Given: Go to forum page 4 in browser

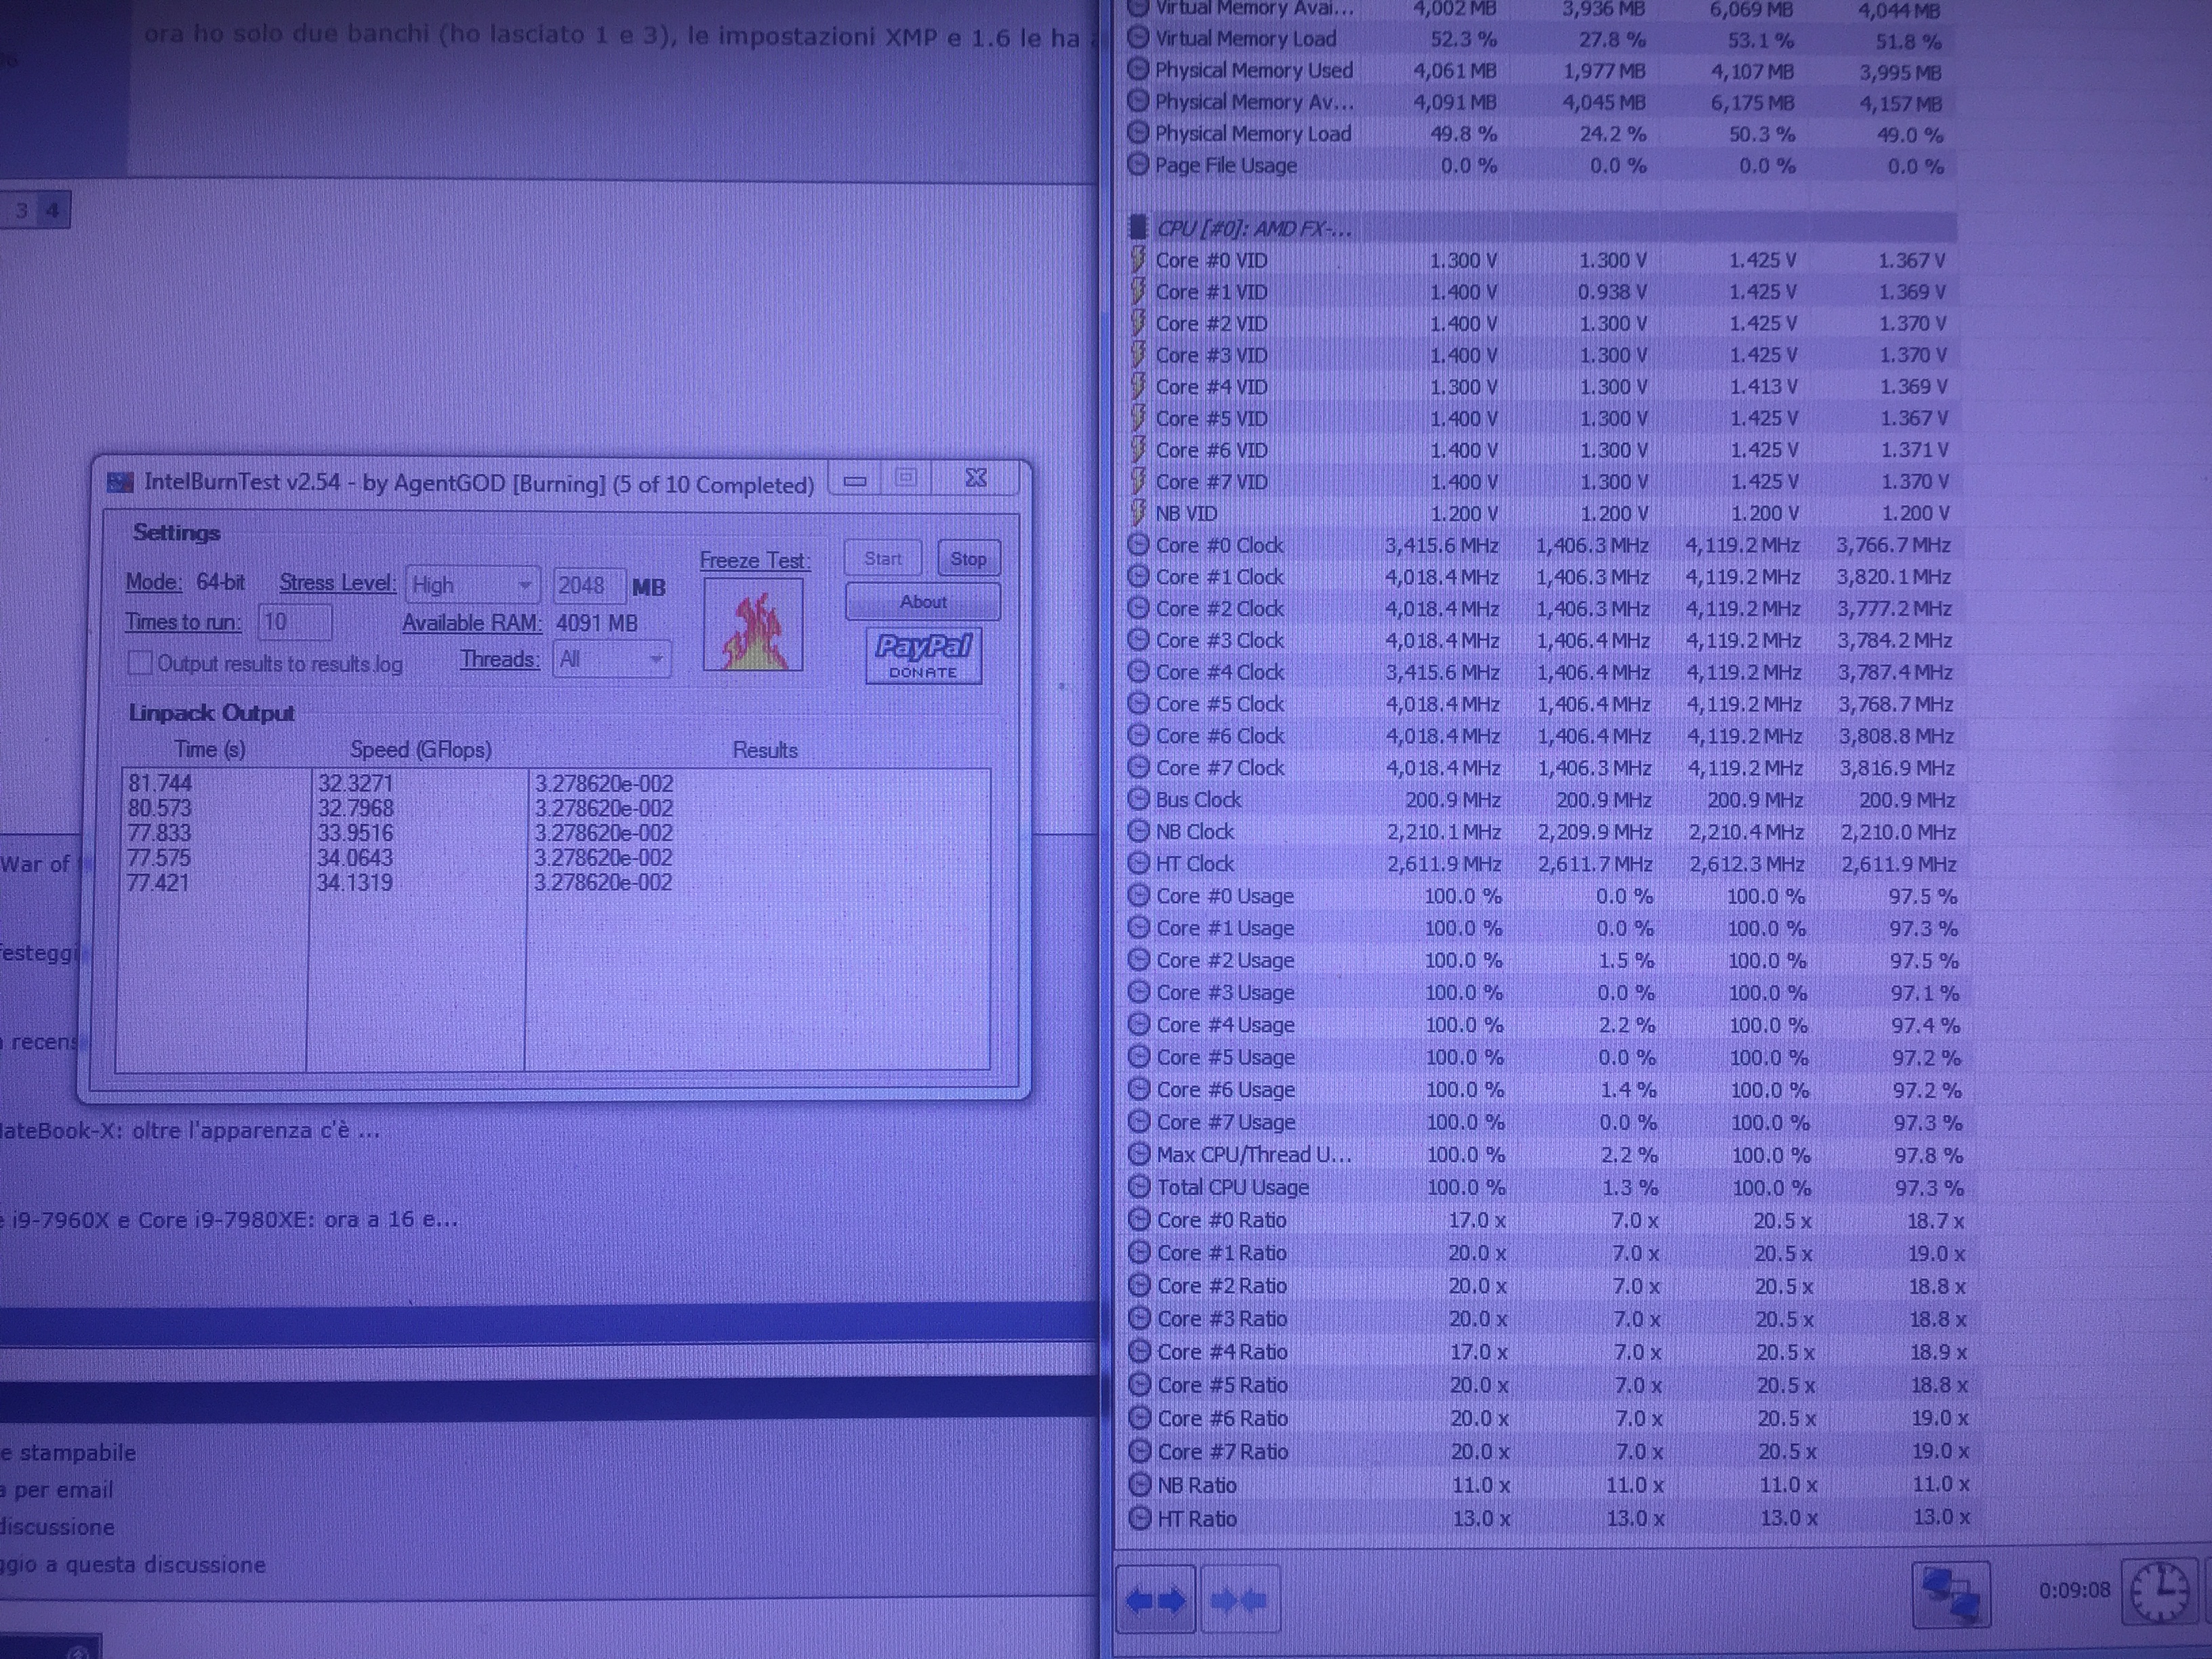Looking at the screenshot, I should point(53,211).
